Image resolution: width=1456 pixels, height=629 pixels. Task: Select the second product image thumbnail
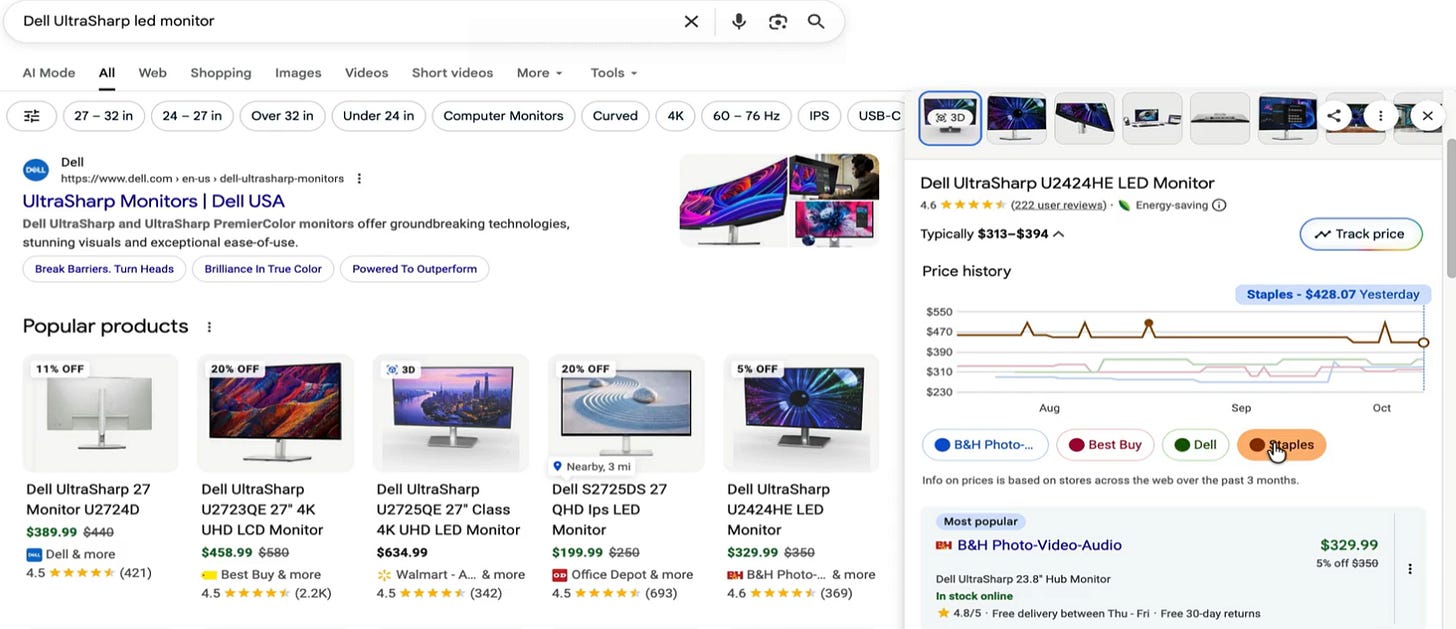click(1017, 118)
